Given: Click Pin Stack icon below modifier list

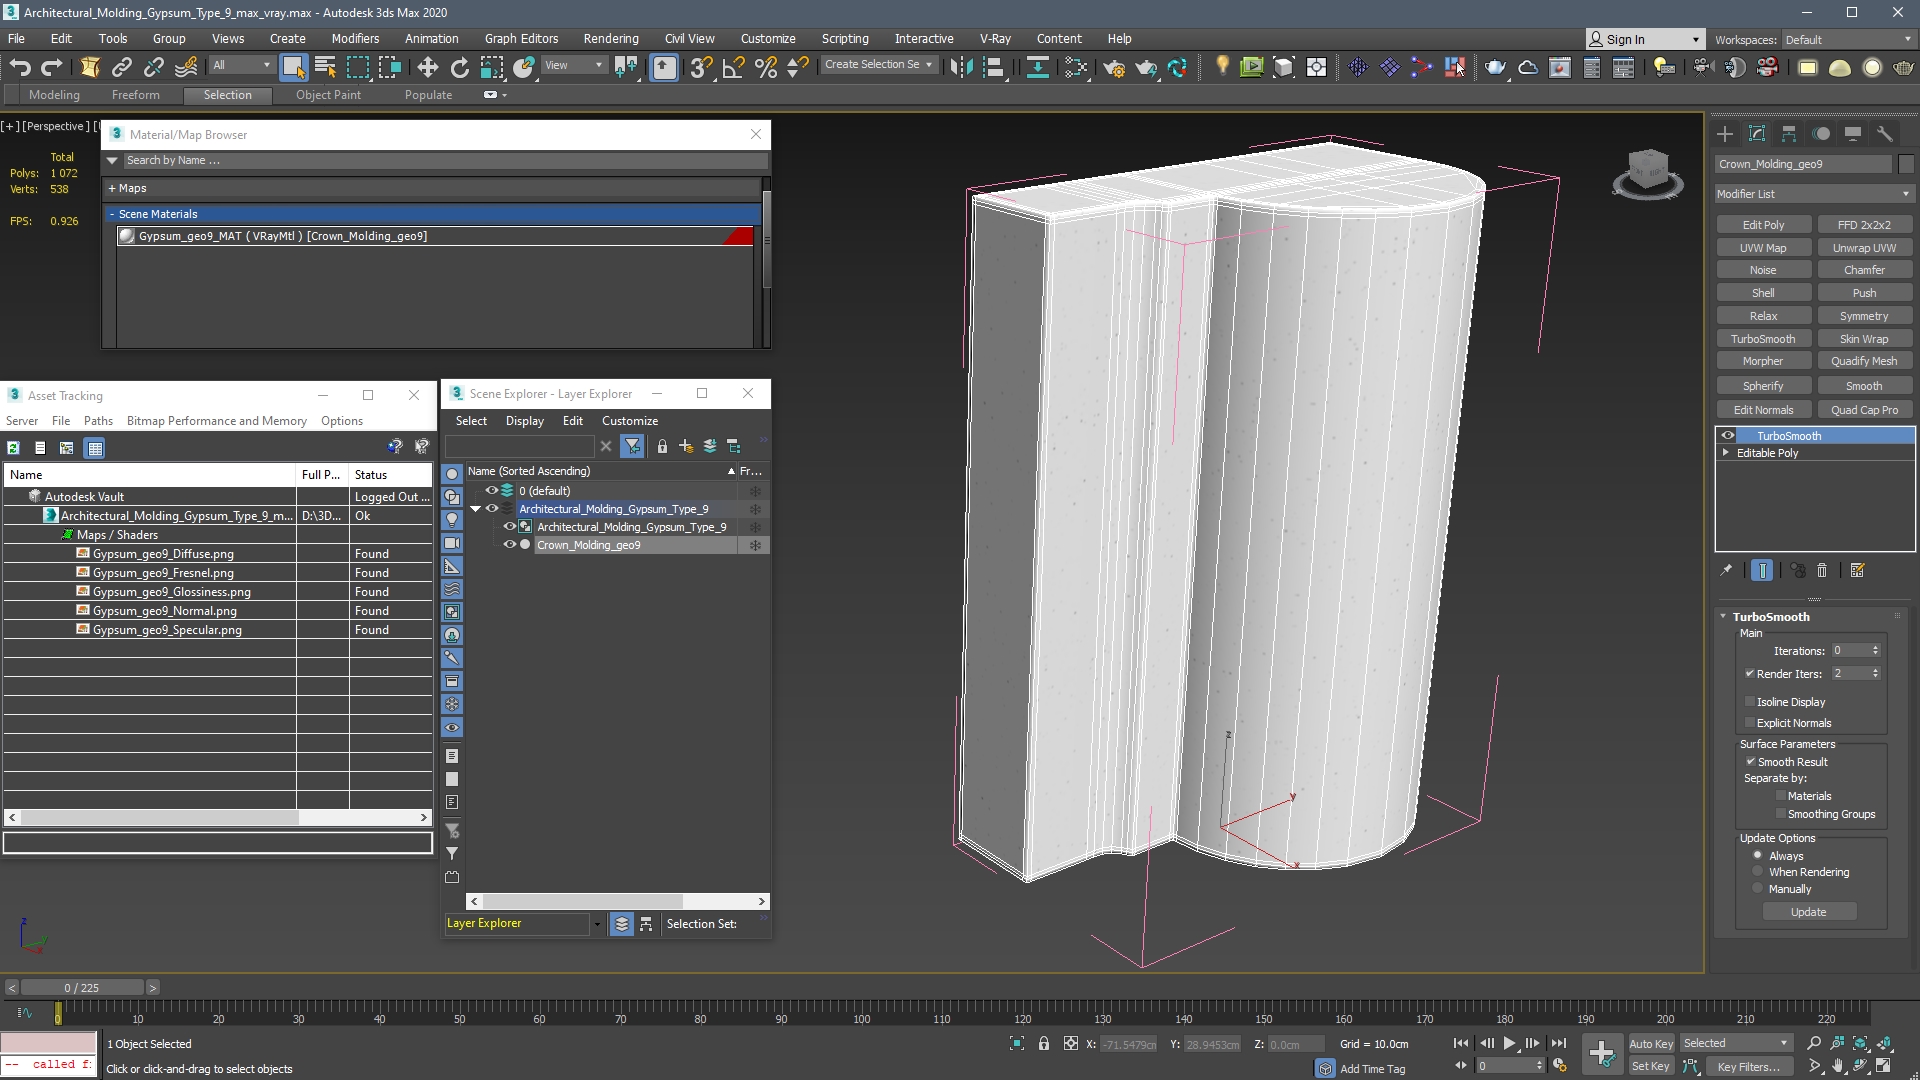Looking at the screenshot, I should 1726,570.
